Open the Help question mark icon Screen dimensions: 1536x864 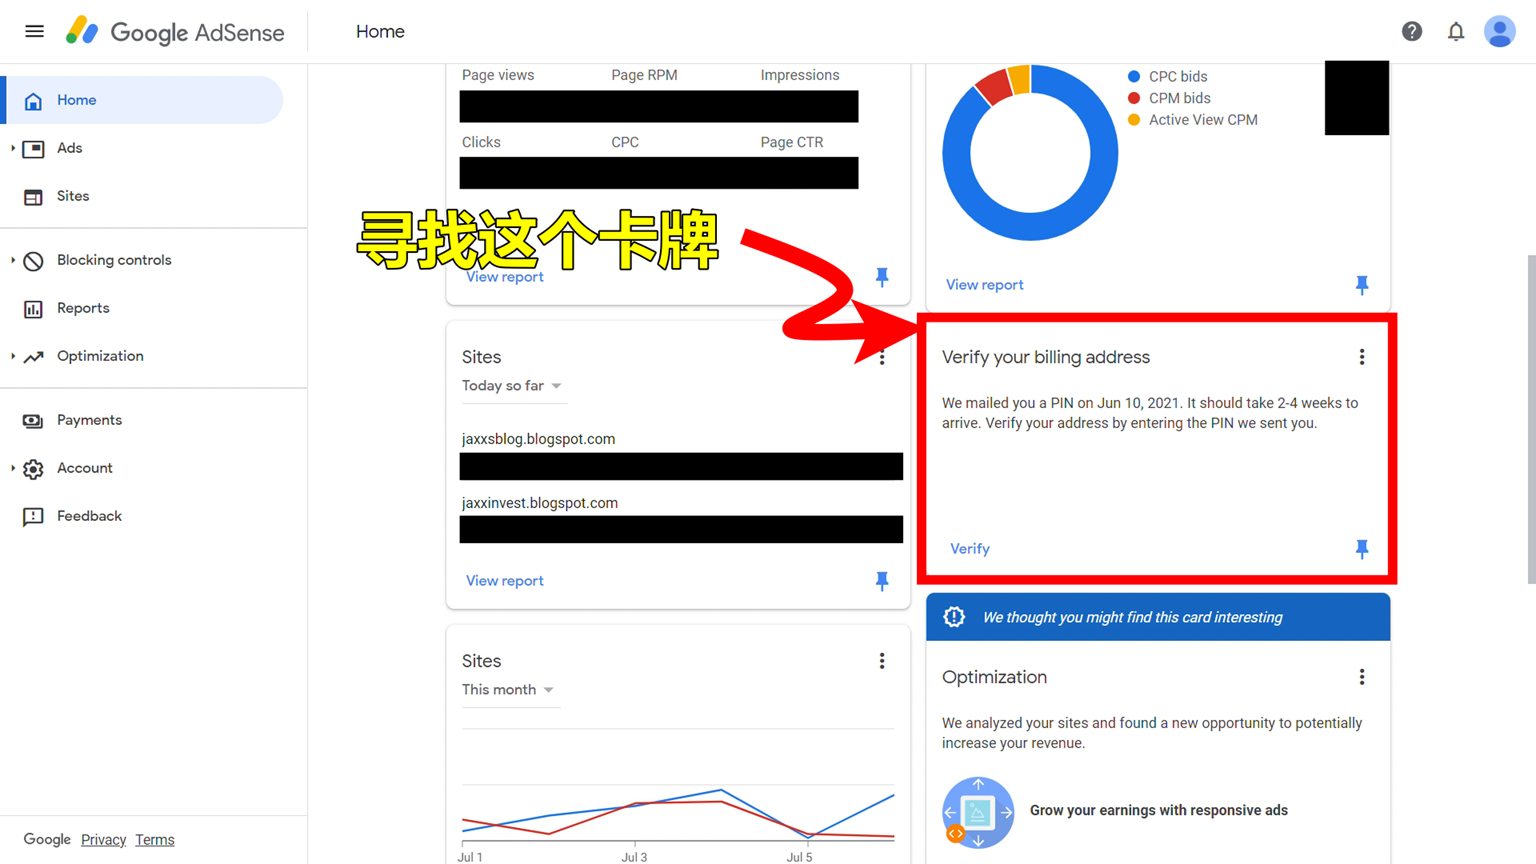[x=1412, y=31]
